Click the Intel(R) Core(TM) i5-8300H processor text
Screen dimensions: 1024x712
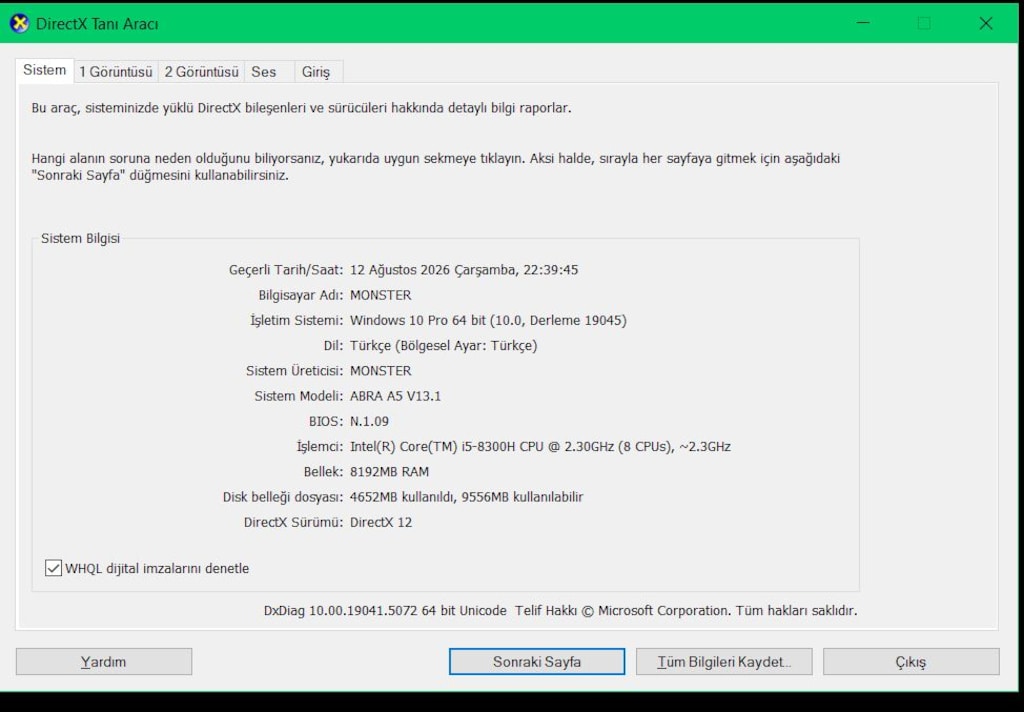tap(540, 447)
